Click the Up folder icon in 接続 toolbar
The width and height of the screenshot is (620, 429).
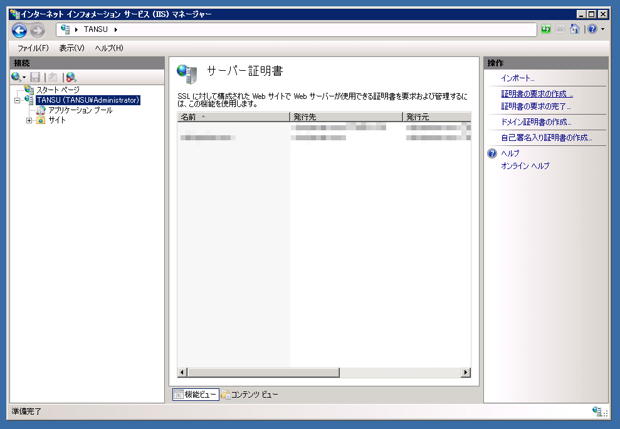53,77
